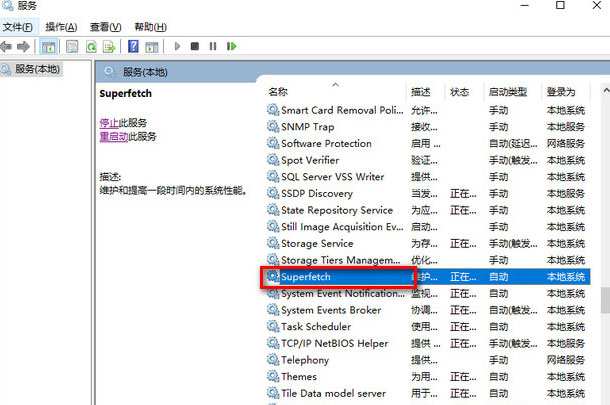Sort by the 启动类型 column header
610x405 pixels.
point(508,92)
